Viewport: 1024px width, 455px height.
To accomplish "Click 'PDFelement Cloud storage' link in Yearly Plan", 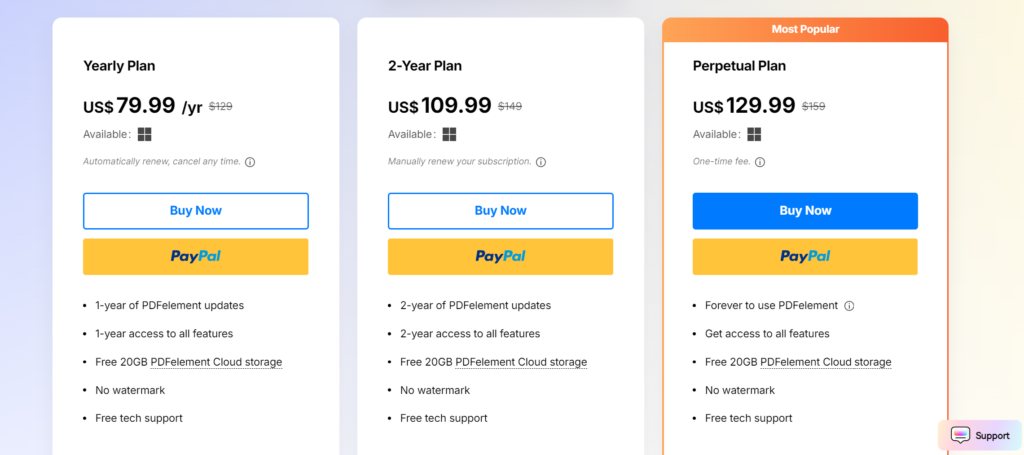I will tap(216, 362).
